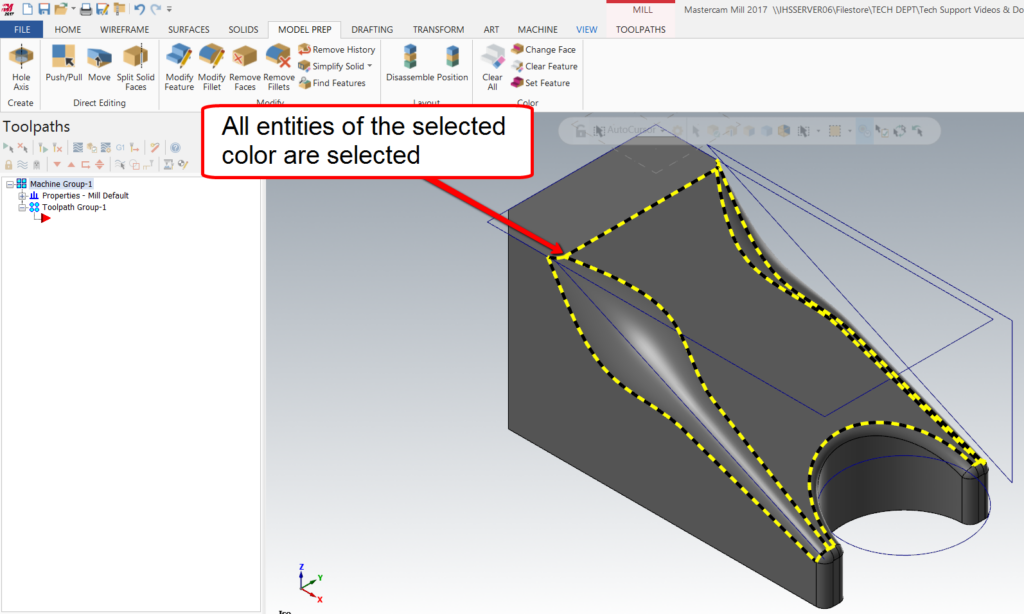Switch to the WIREFRAME tab

pyautogui.click(x=124, y=29)
